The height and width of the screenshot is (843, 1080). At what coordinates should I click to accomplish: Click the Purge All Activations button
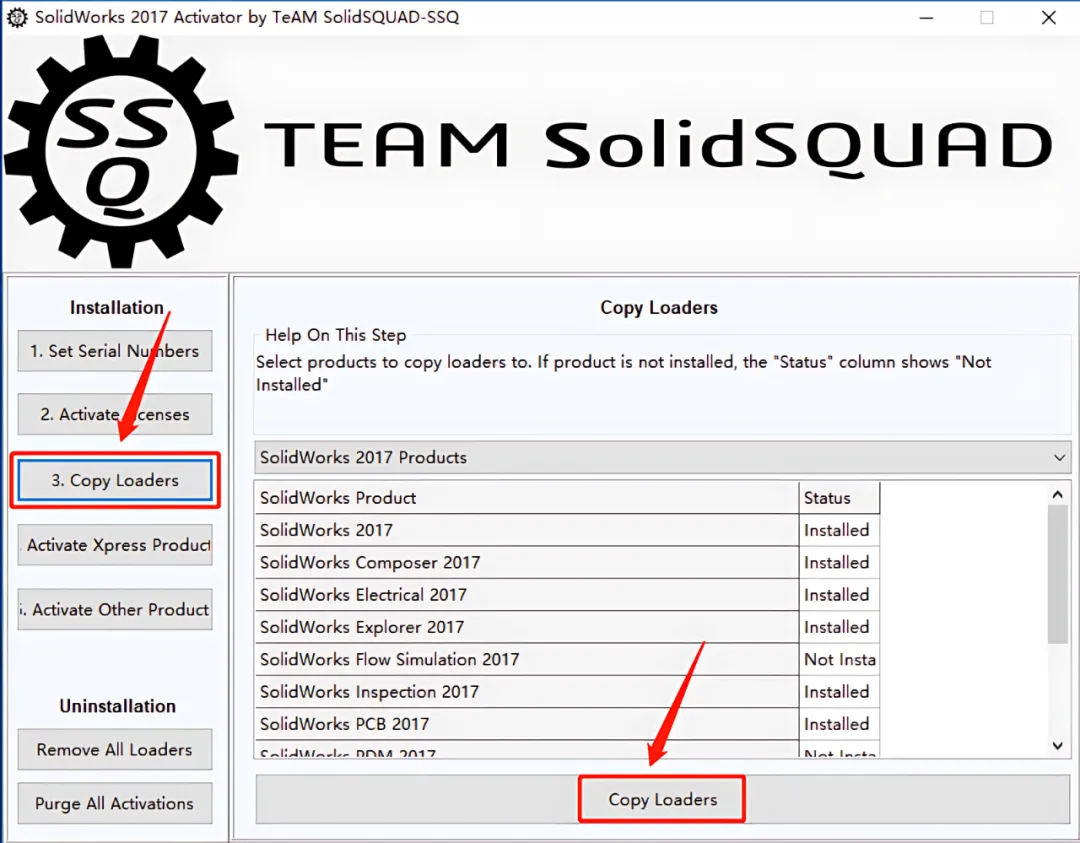pyautogui.click(x=115, y=803)
